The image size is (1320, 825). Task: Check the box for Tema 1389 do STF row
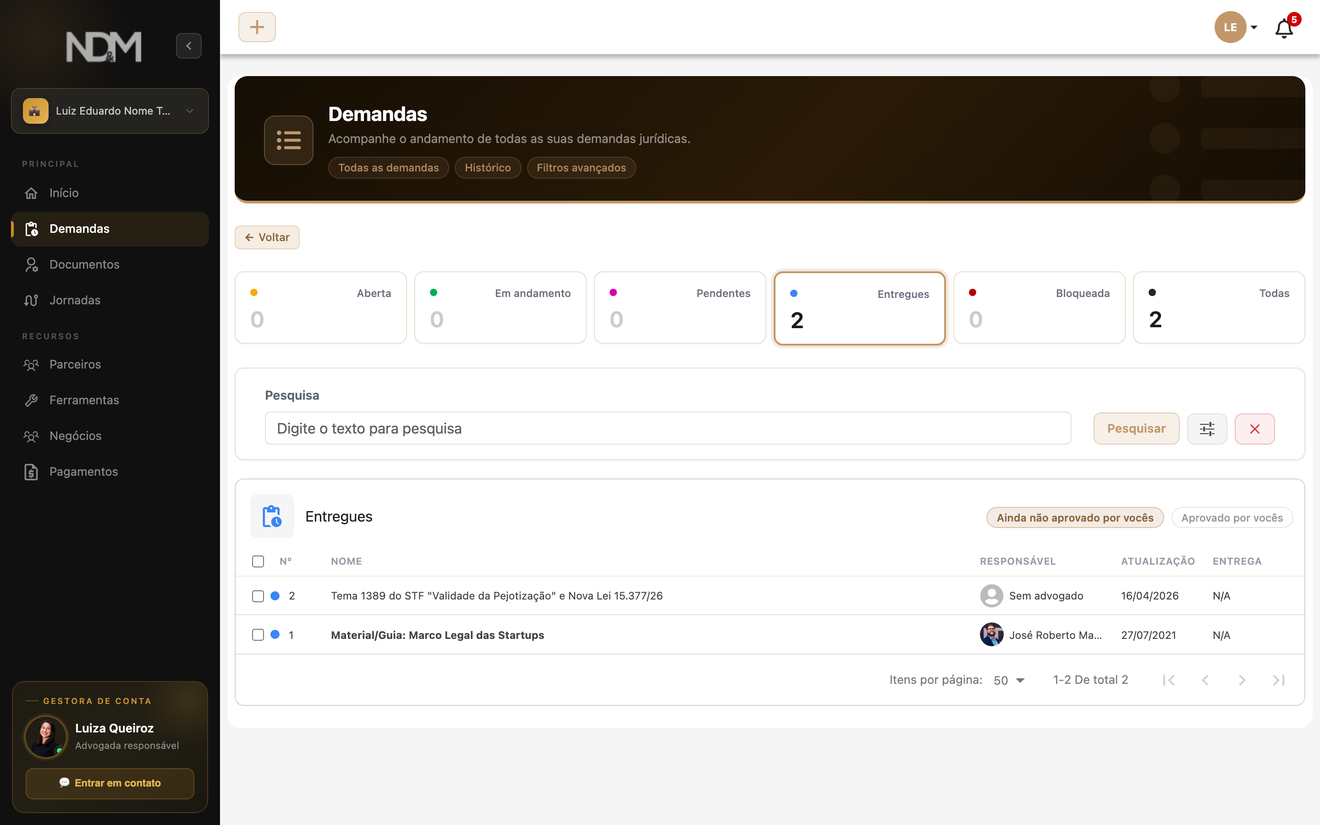[x=258, y=596]
